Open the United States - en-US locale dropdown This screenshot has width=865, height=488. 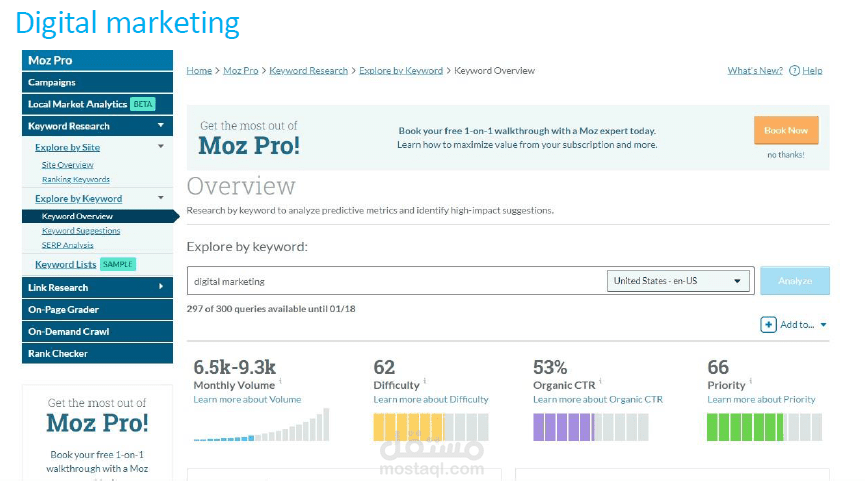[678, 281]
